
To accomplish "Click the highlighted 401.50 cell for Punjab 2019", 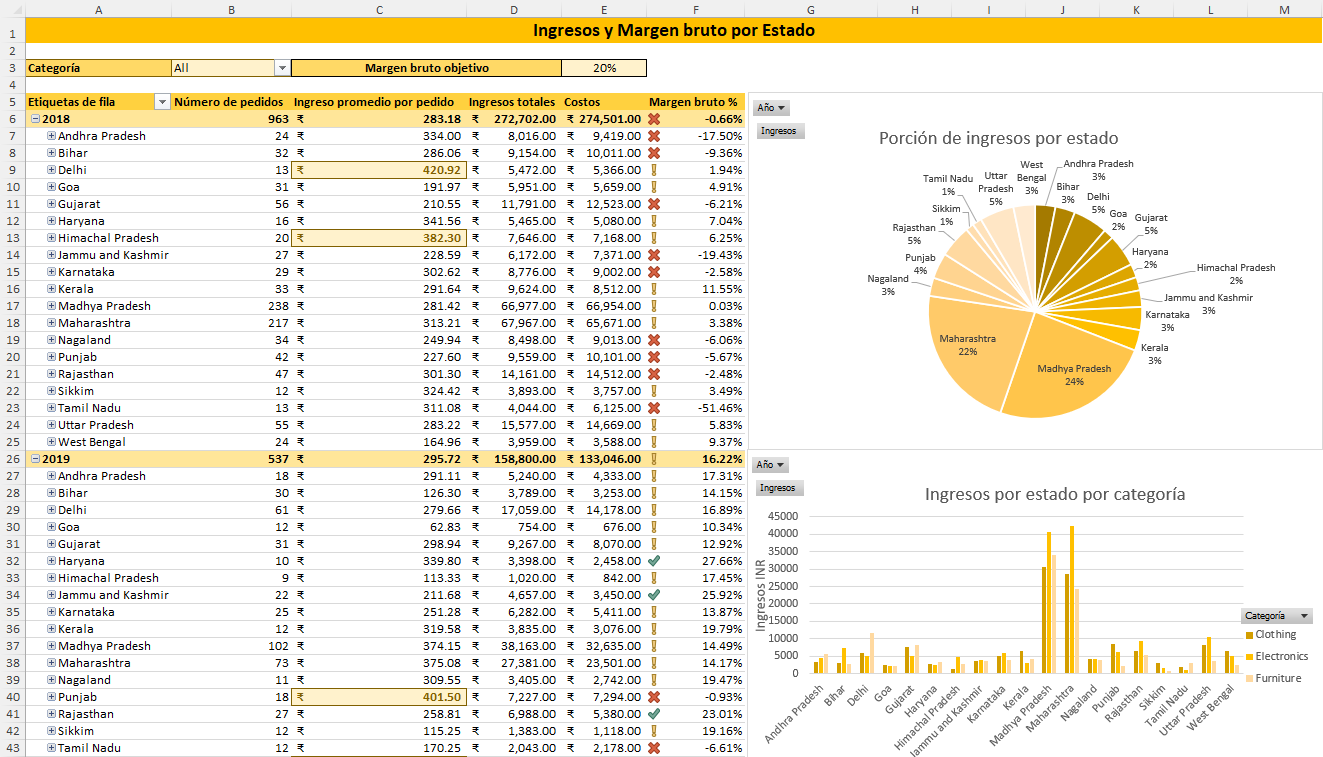I will [x=379, y=697].
